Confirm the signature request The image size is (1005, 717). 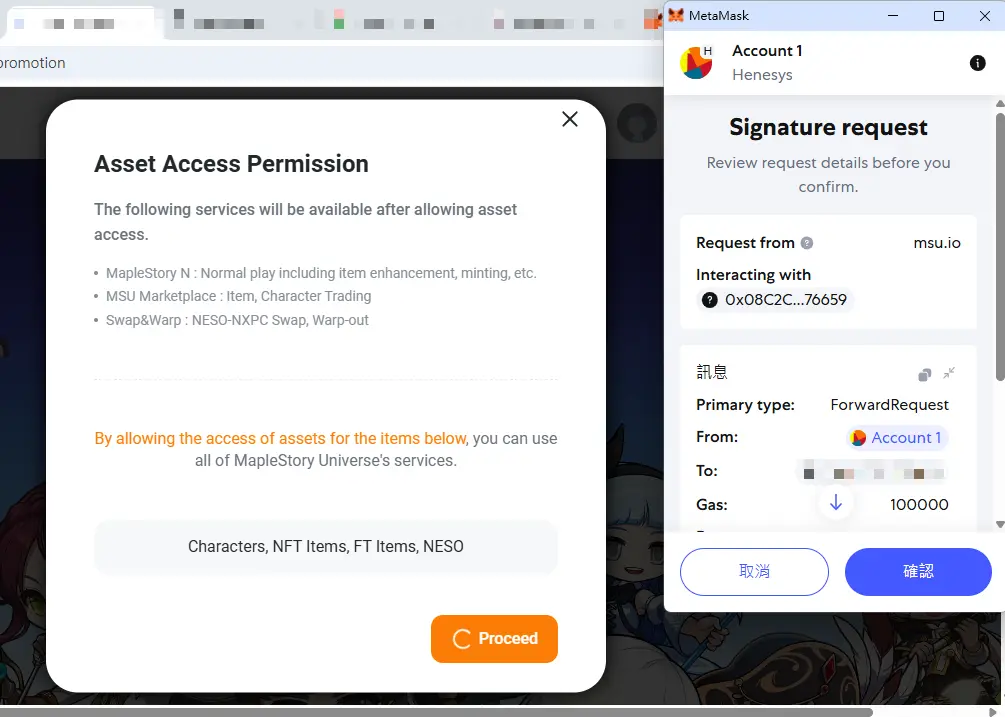(918, 572)
